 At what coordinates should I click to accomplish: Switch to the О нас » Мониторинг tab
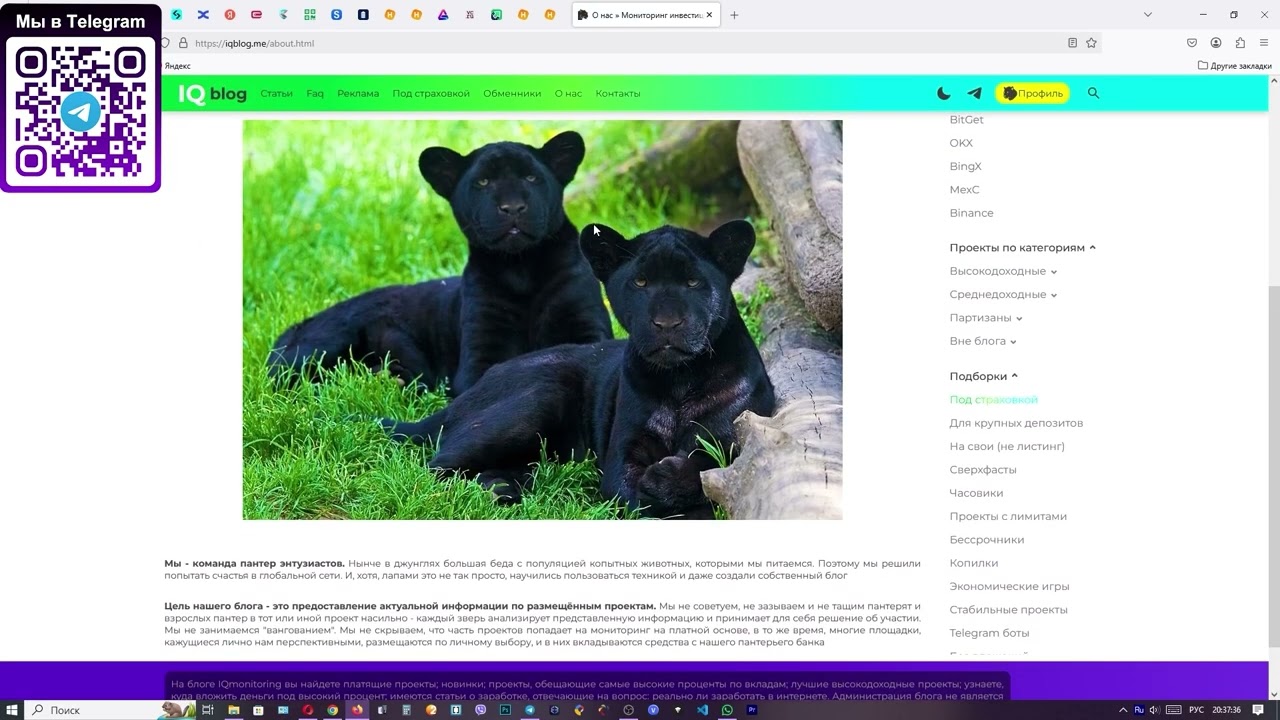645,15
